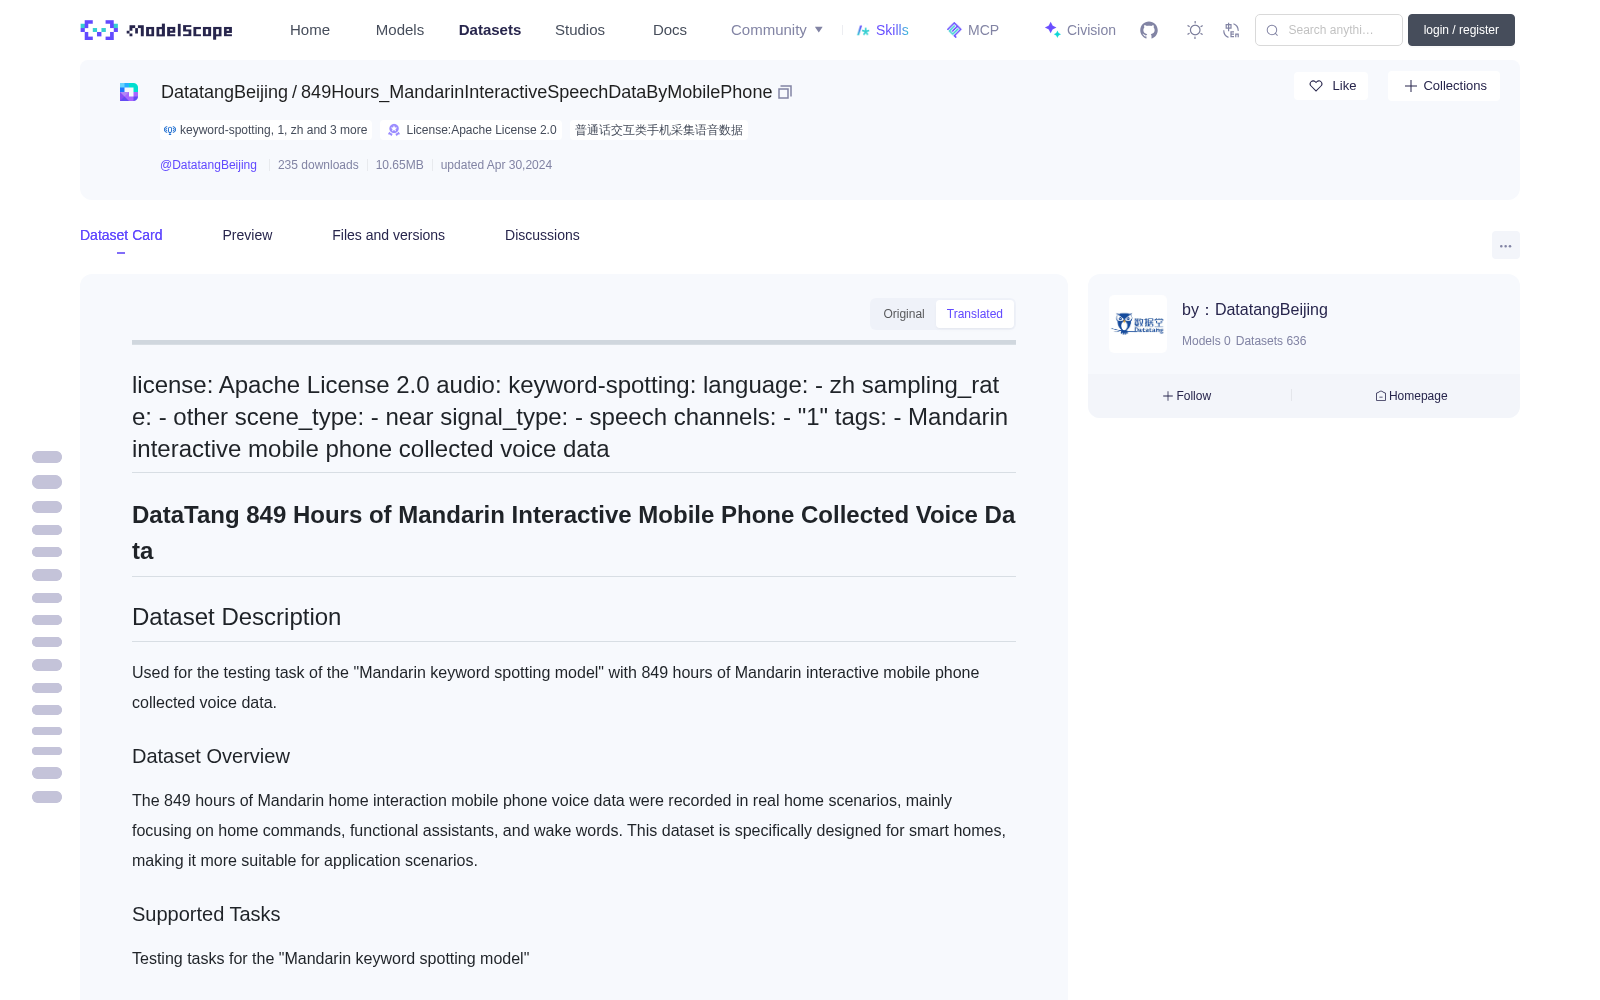This screenshot has width=1600, height=1000.
Task: Open the GitHub repository icon
Action: (1149, 30)
